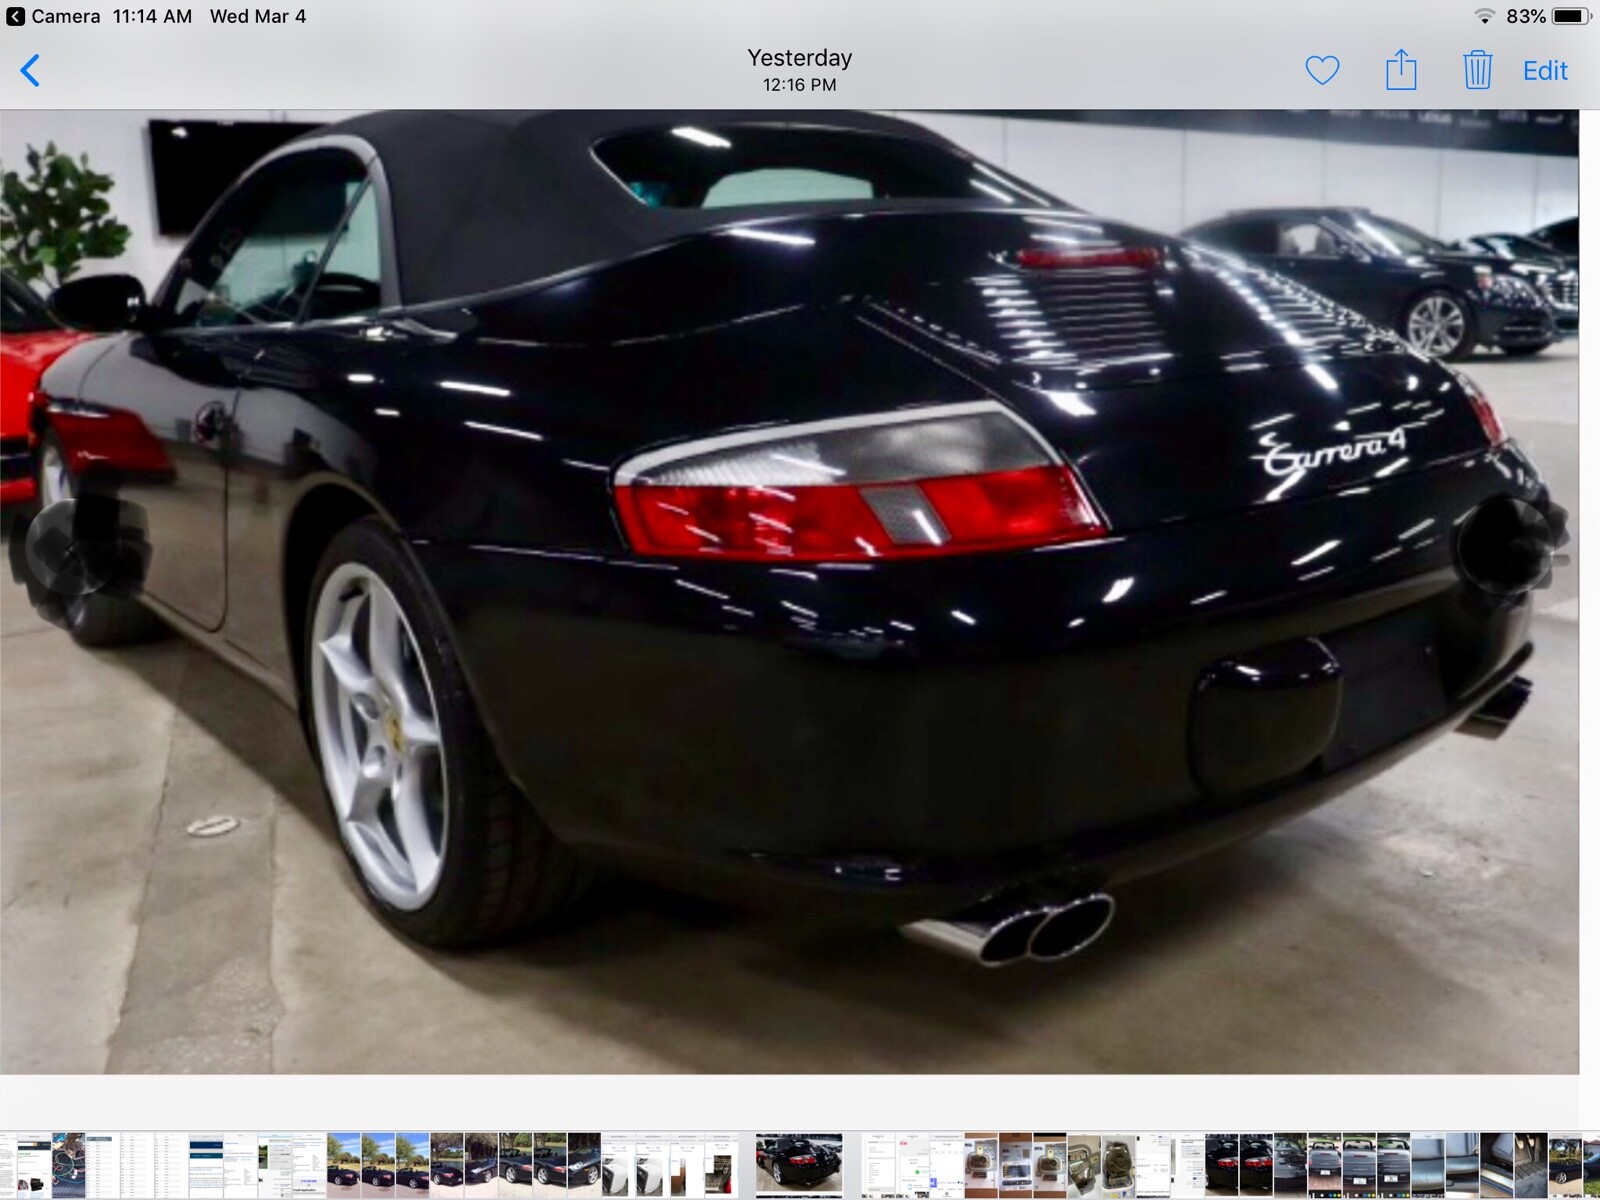
Task: Tap the battery icon in status bar
Action: tap(1571, 16)
